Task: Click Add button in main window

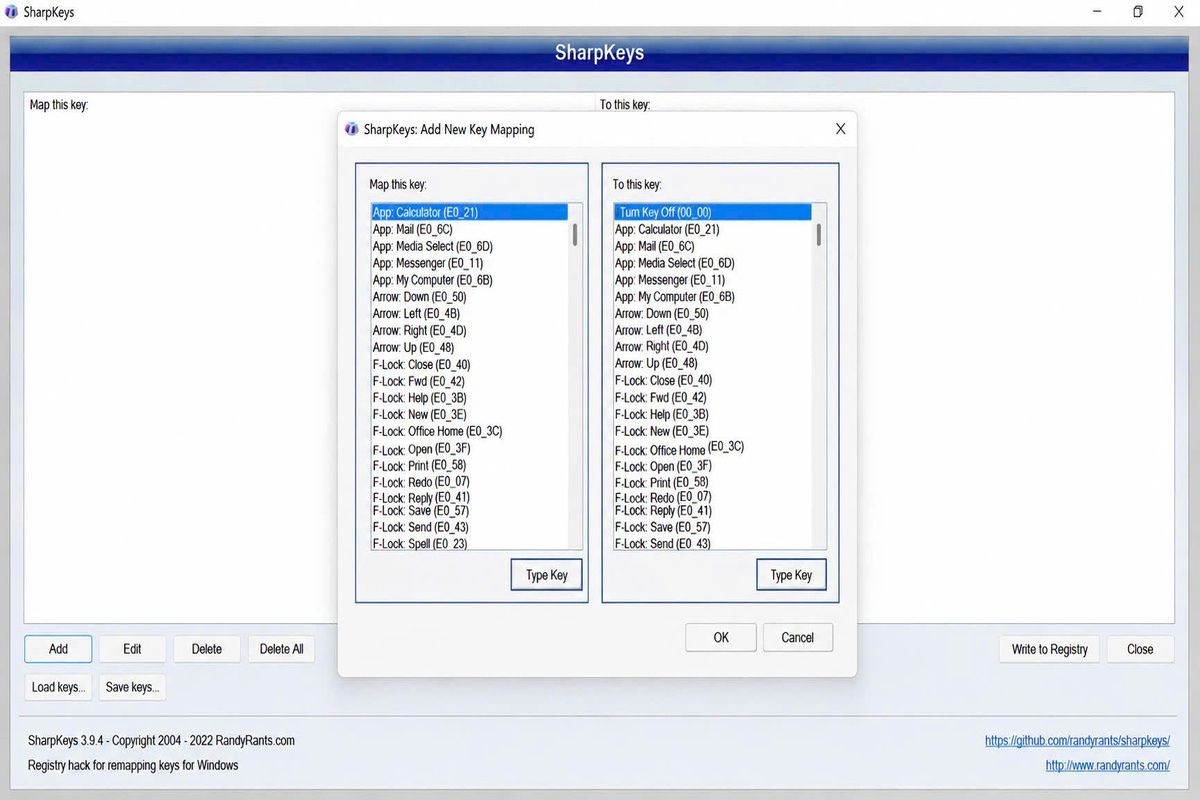Action: 59,649
